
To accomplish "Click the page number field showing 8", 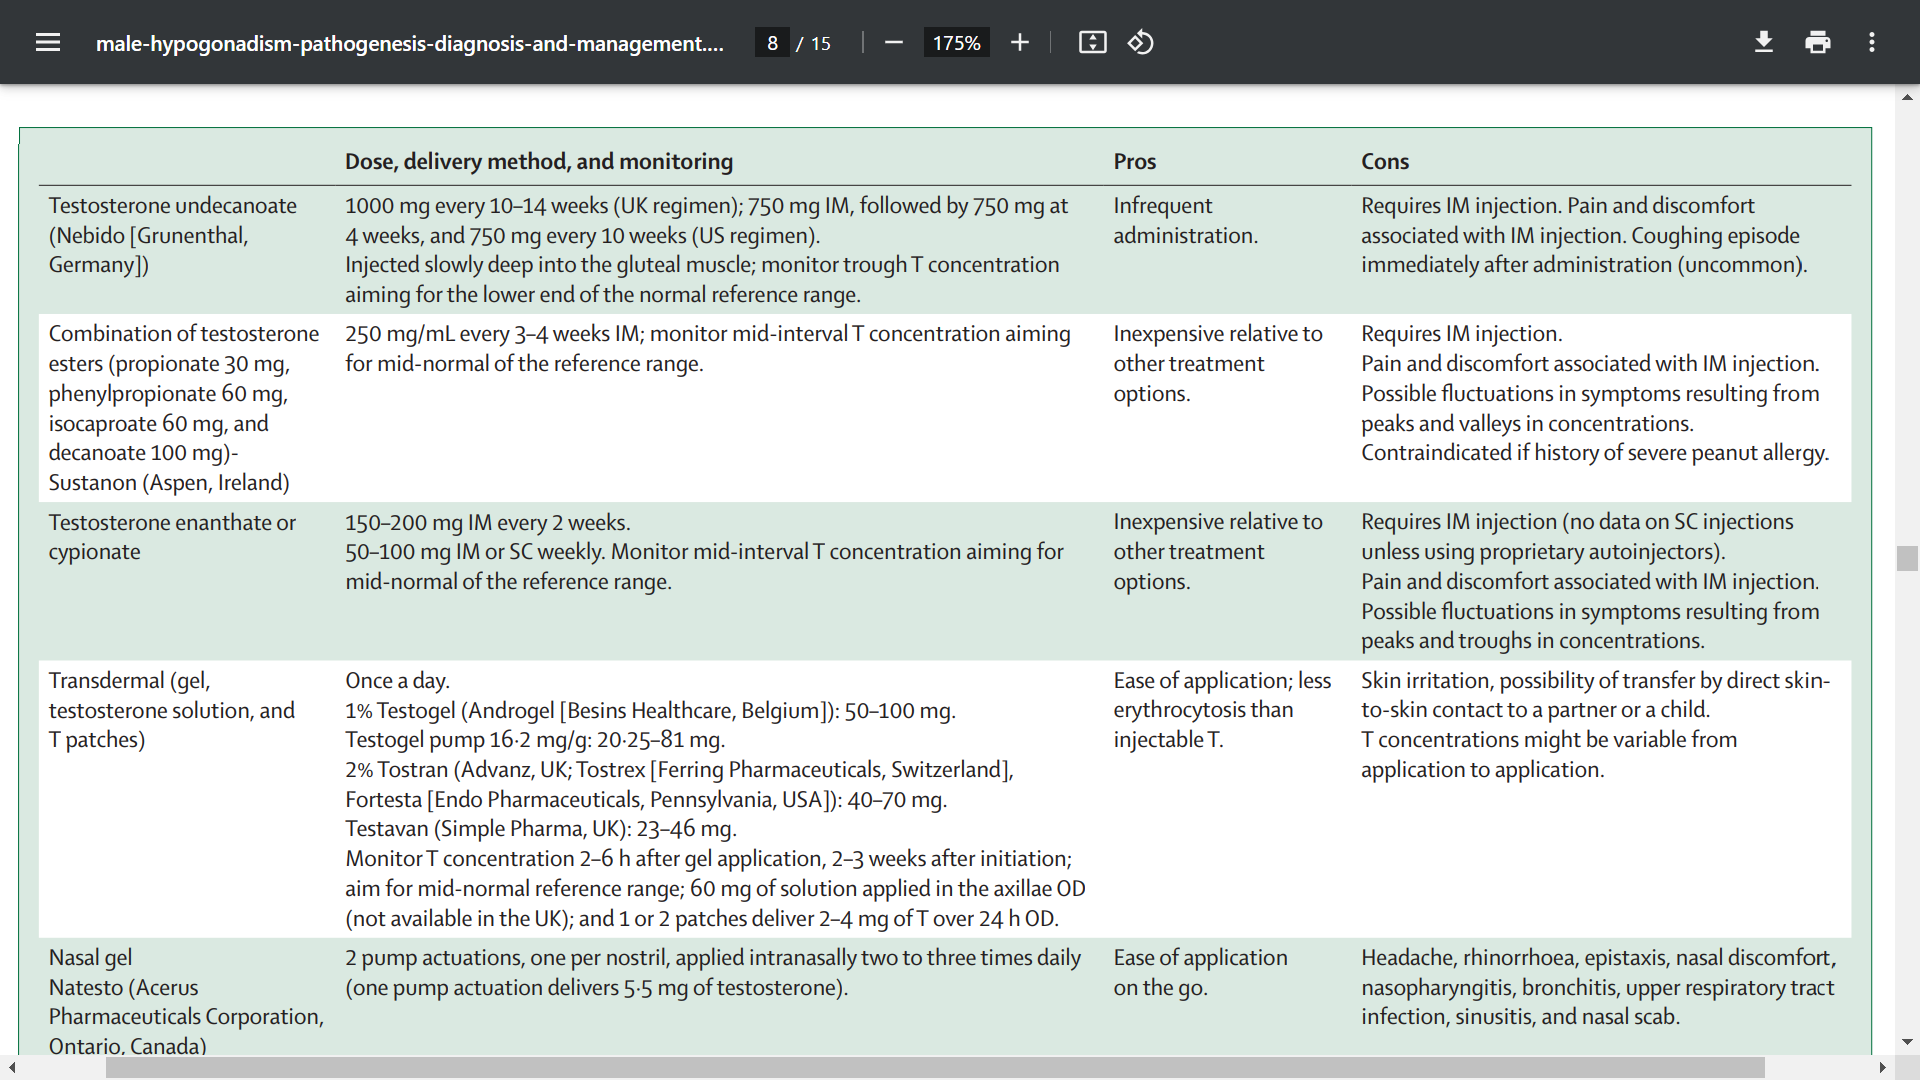I will tap(772, 43).
